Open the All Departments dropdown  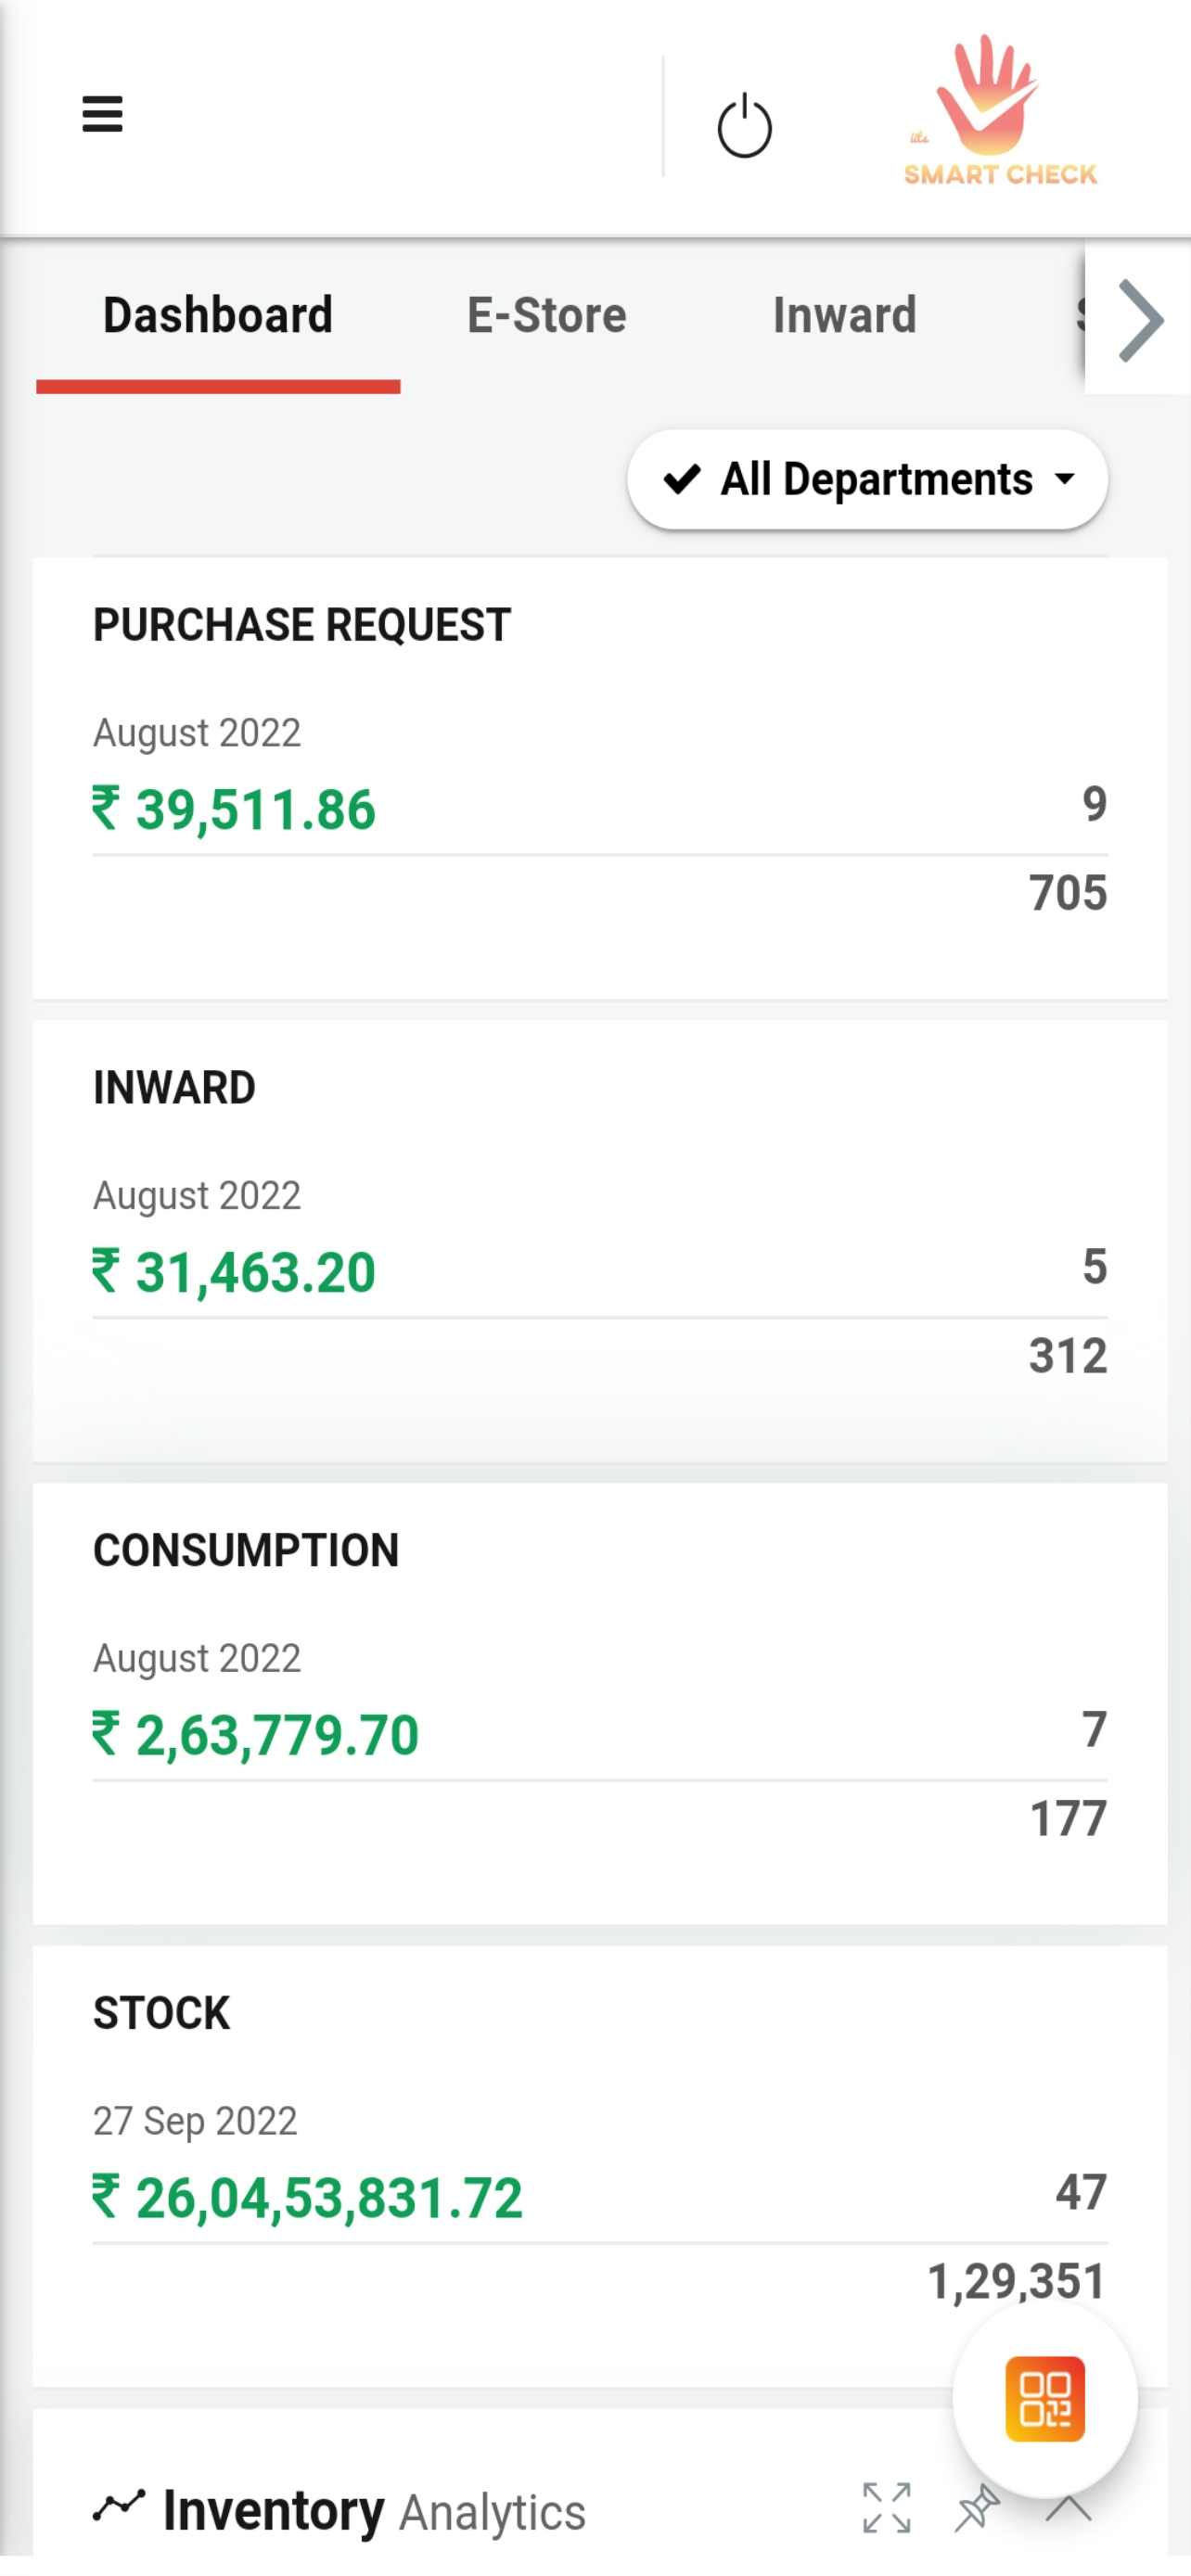pos(867,479)
